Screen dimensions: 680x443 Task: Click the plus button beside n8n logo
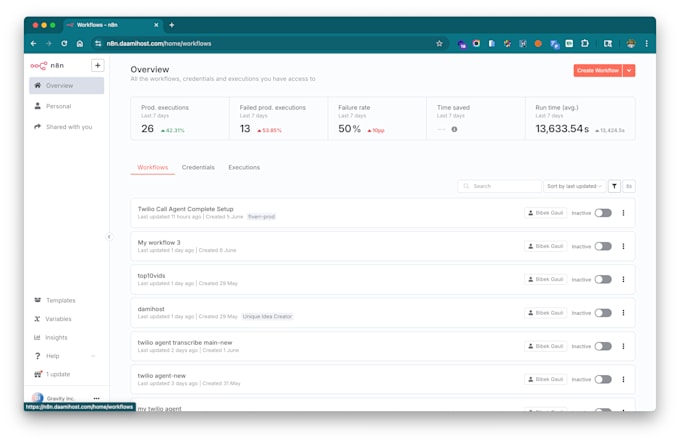pyautogui.click(x=98, y=65)
